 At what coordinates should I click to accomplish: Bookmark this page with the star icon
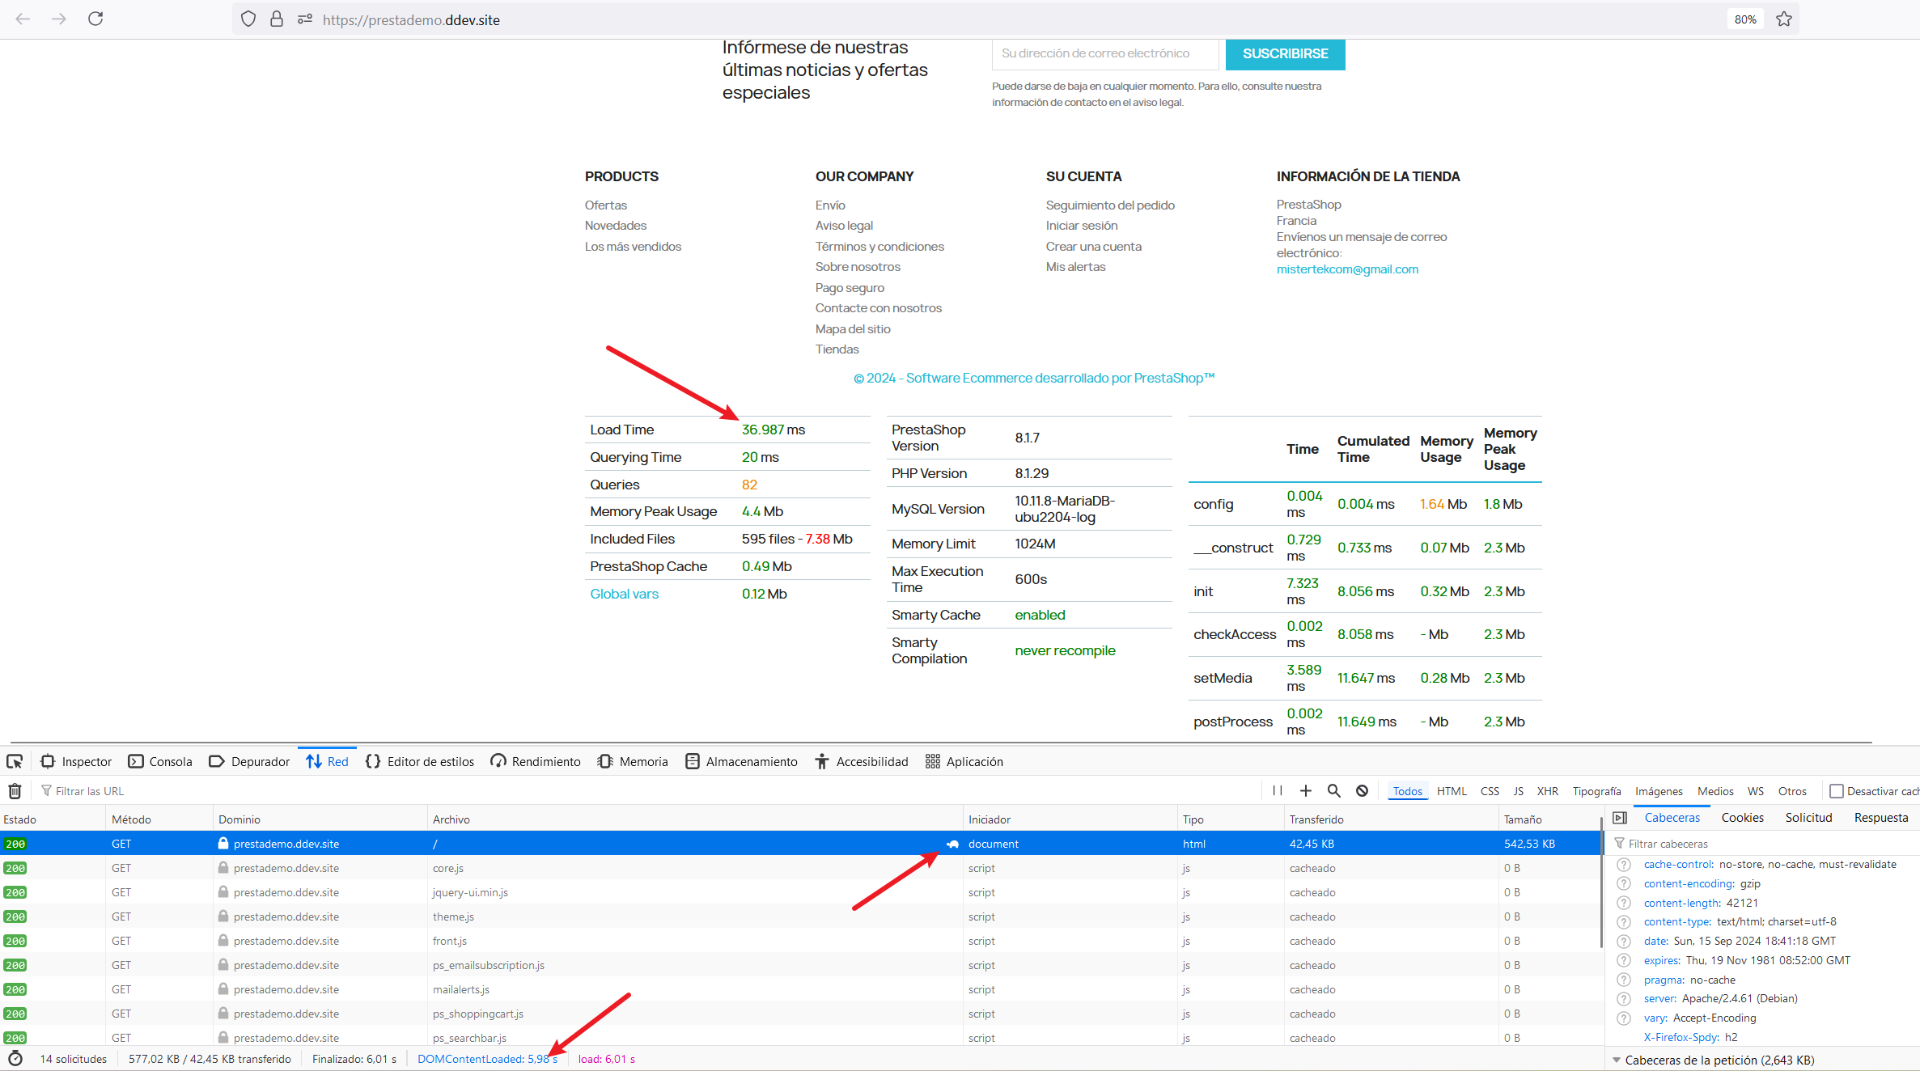[1784, 19]
